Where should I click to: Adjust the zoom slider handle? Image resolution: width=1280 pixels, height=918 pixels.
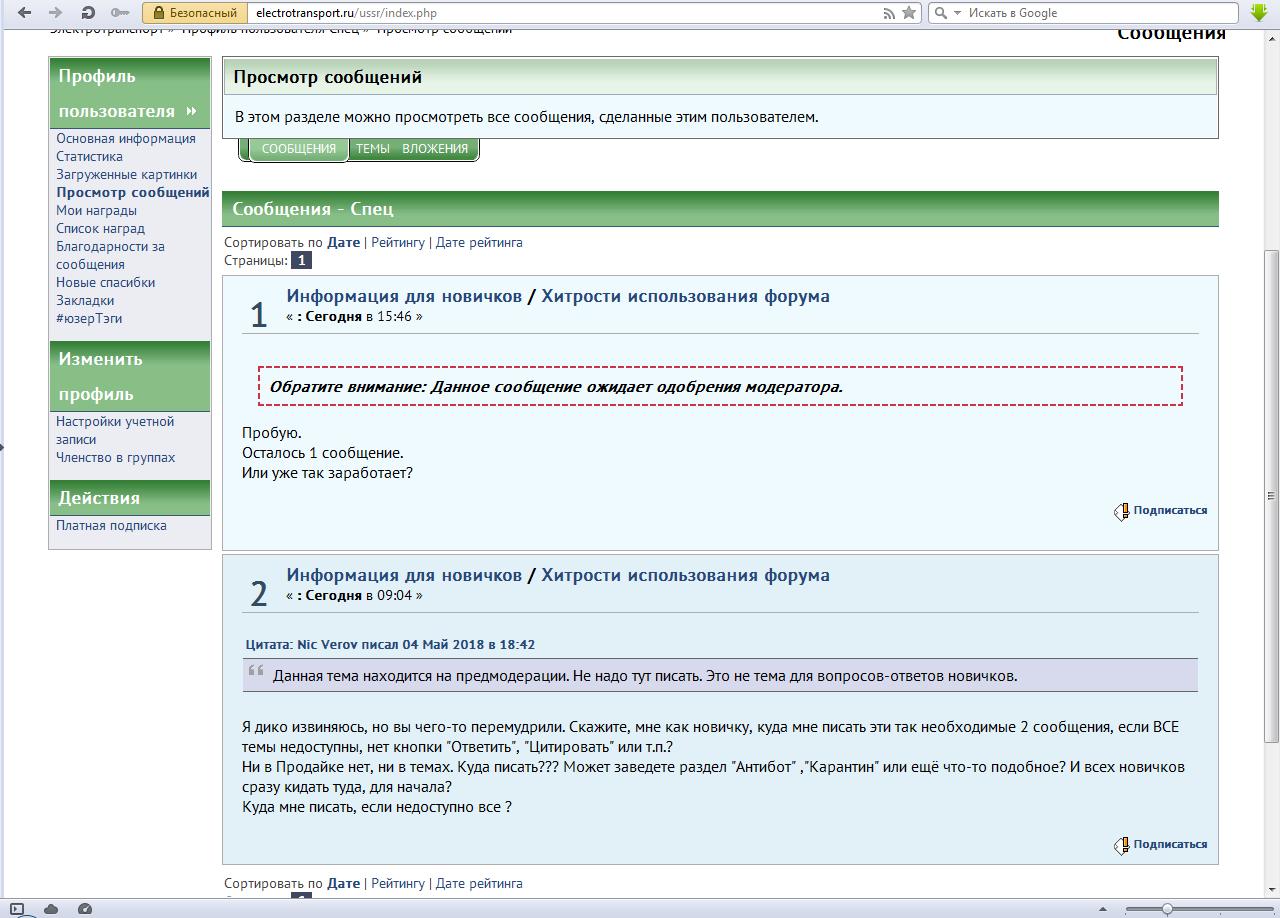click(x=1166, y=909)
